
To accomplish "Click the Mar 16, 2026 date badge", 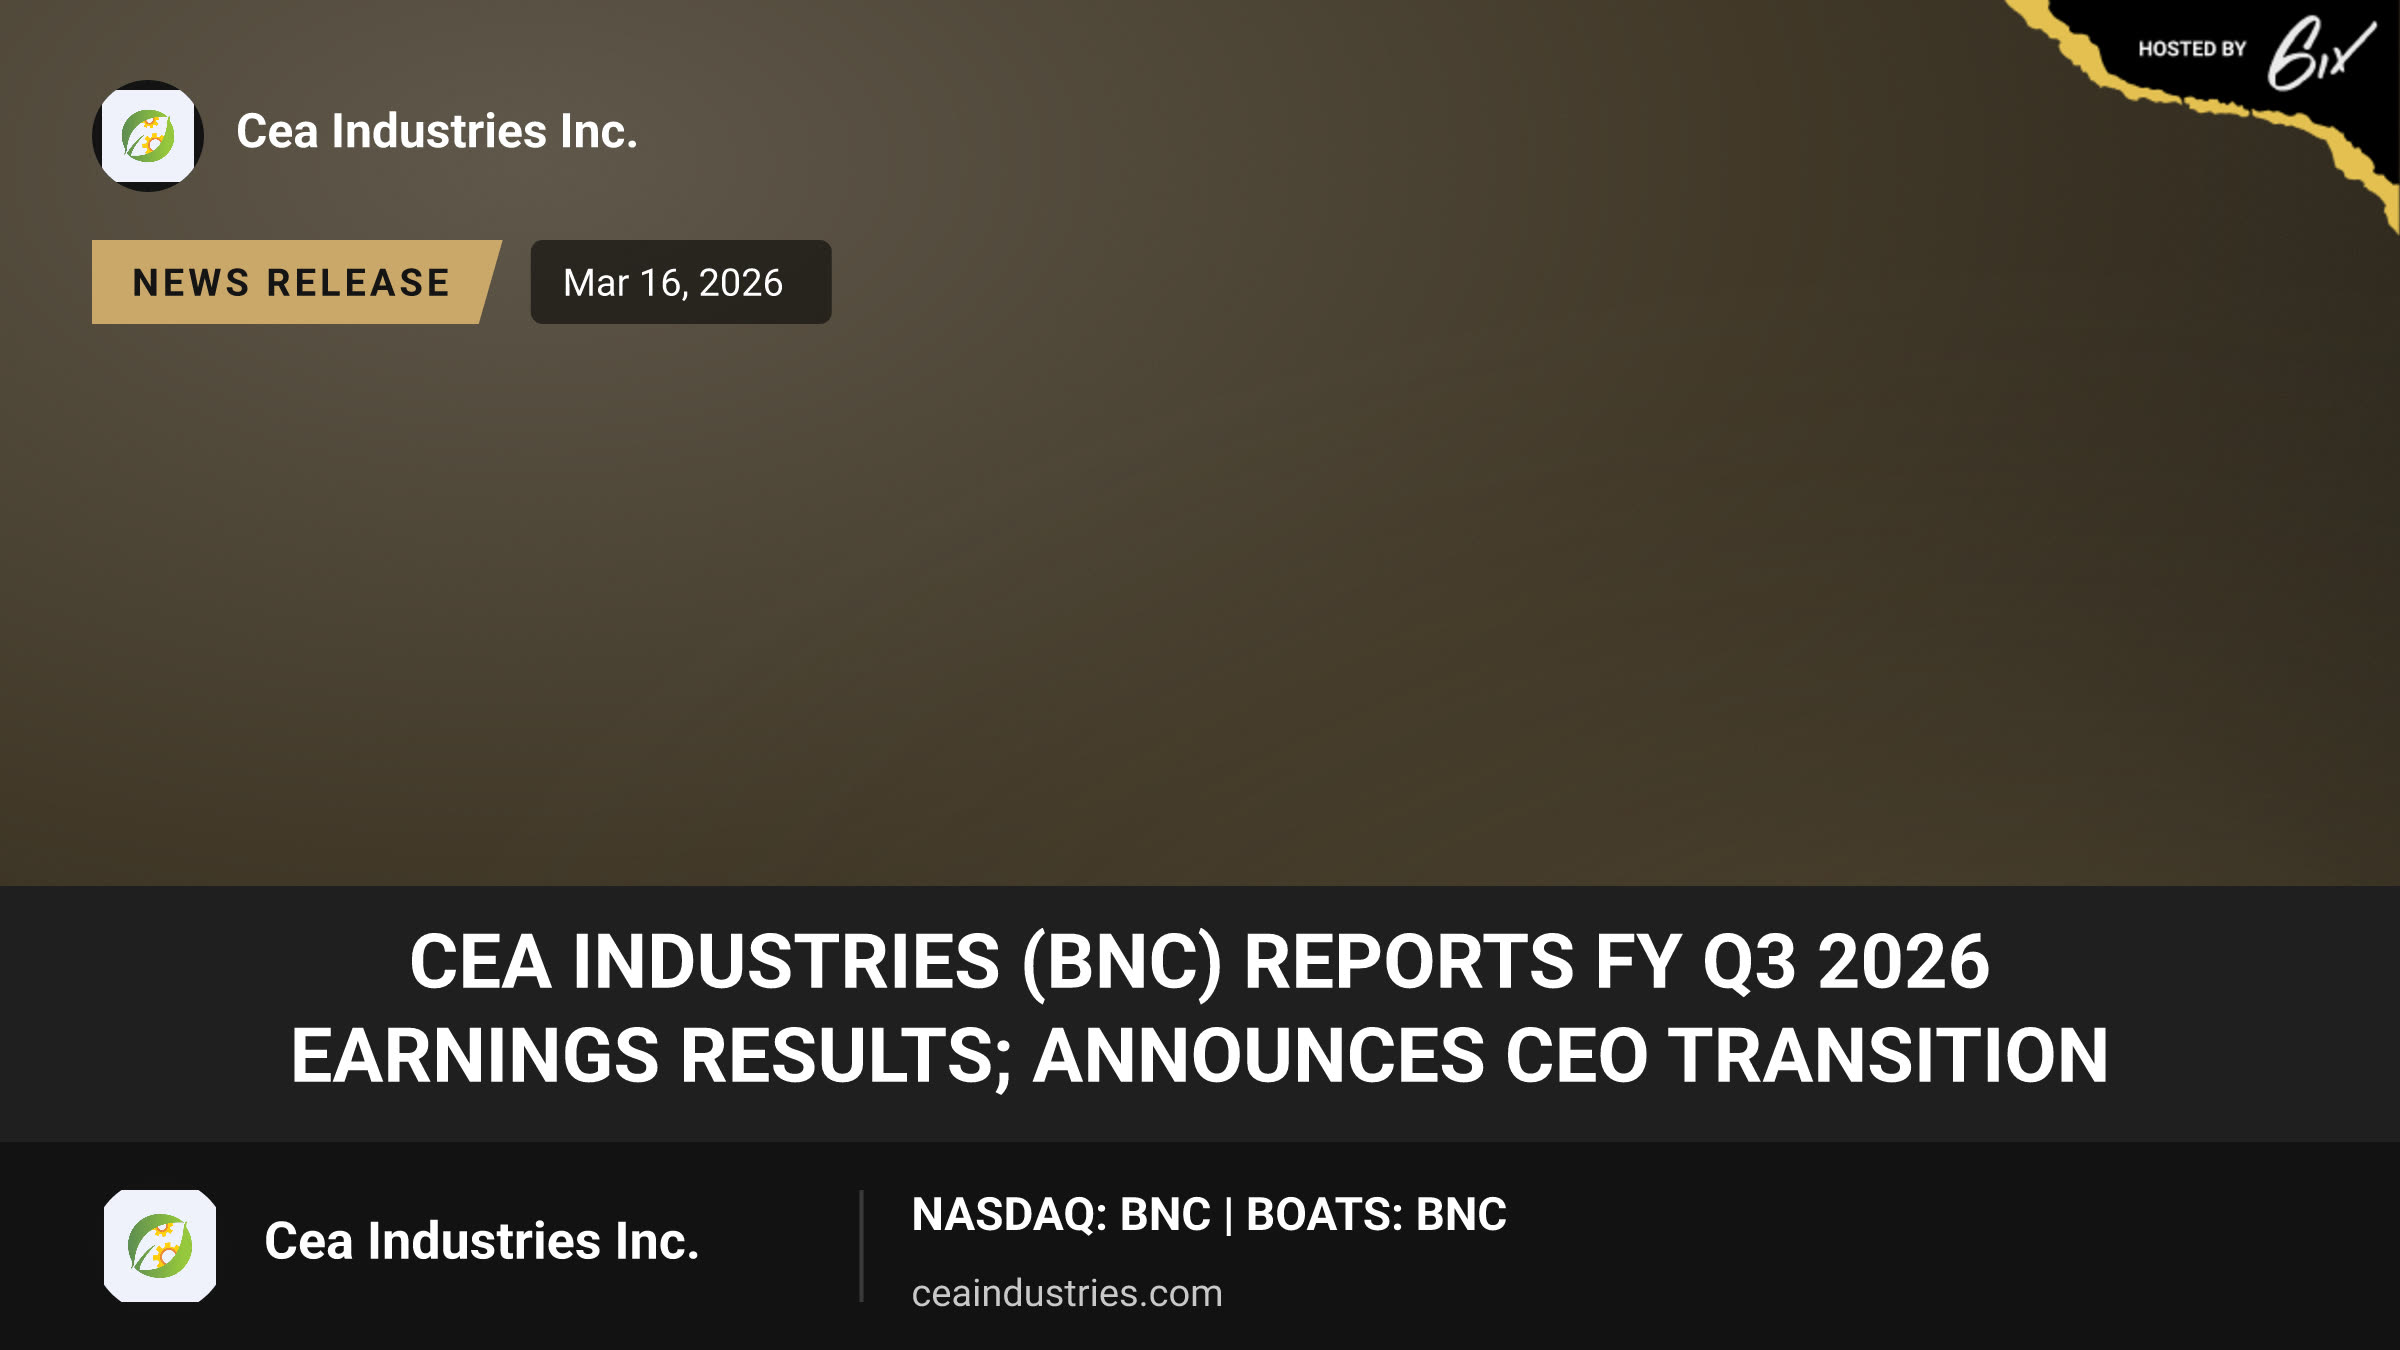I will coord(680,282).
